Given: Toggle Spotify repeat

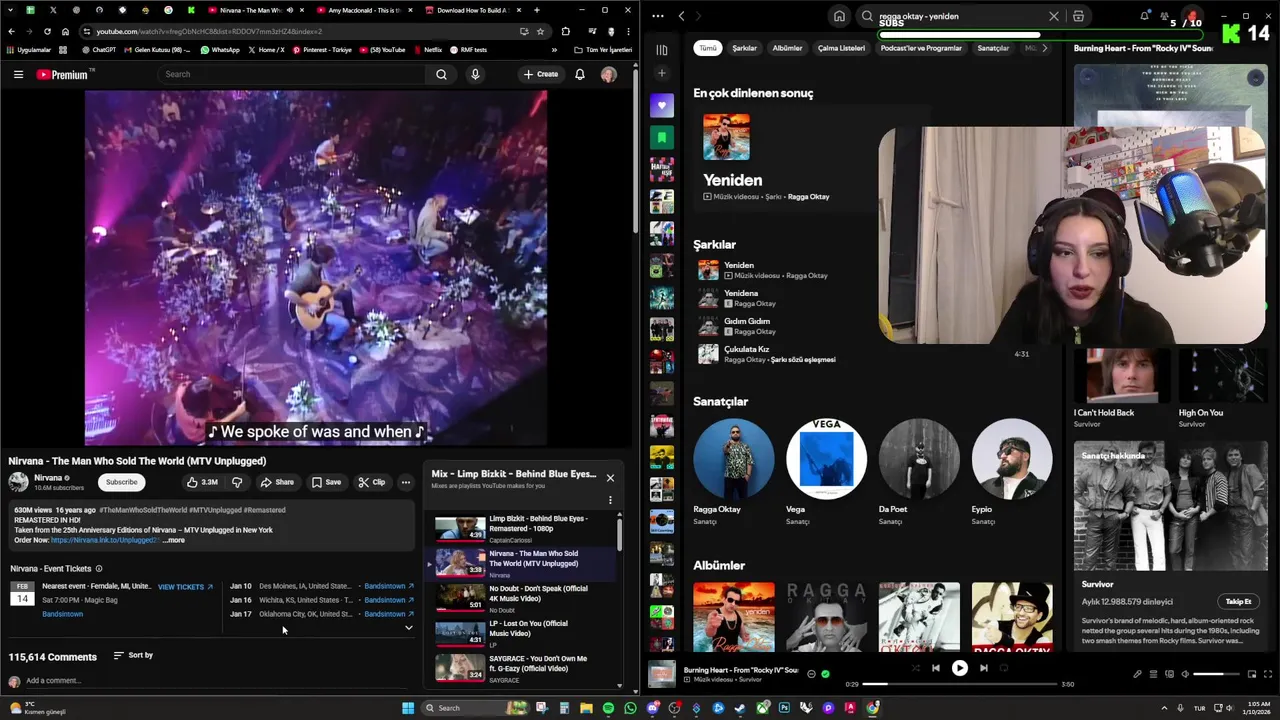Looking at the screenshot, I should [x=1004, y=668].
